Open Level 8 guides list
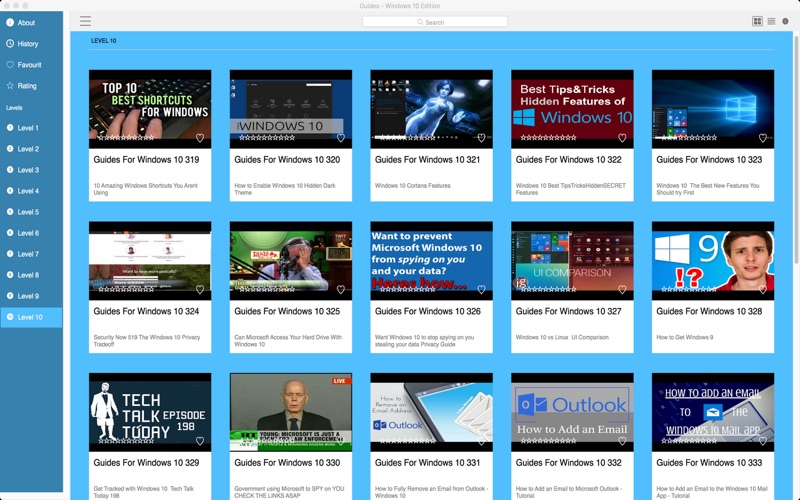Viewport: 800px width, 500px height. pos(31,275)
